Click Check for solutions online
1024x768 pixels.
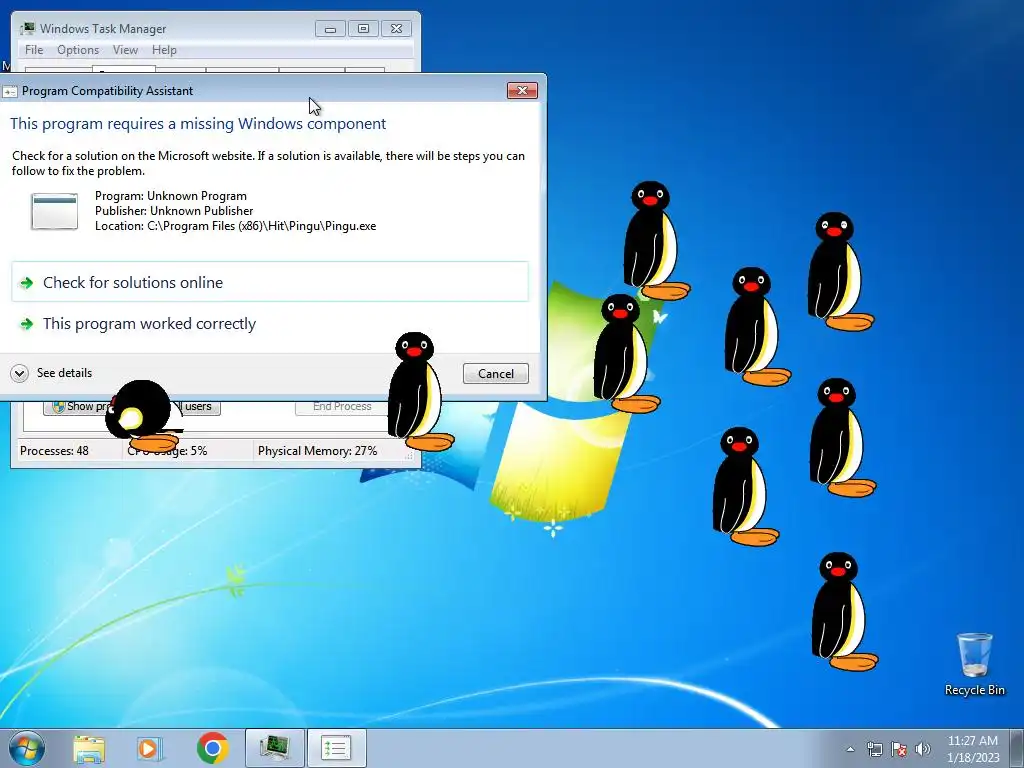point(270,282)
